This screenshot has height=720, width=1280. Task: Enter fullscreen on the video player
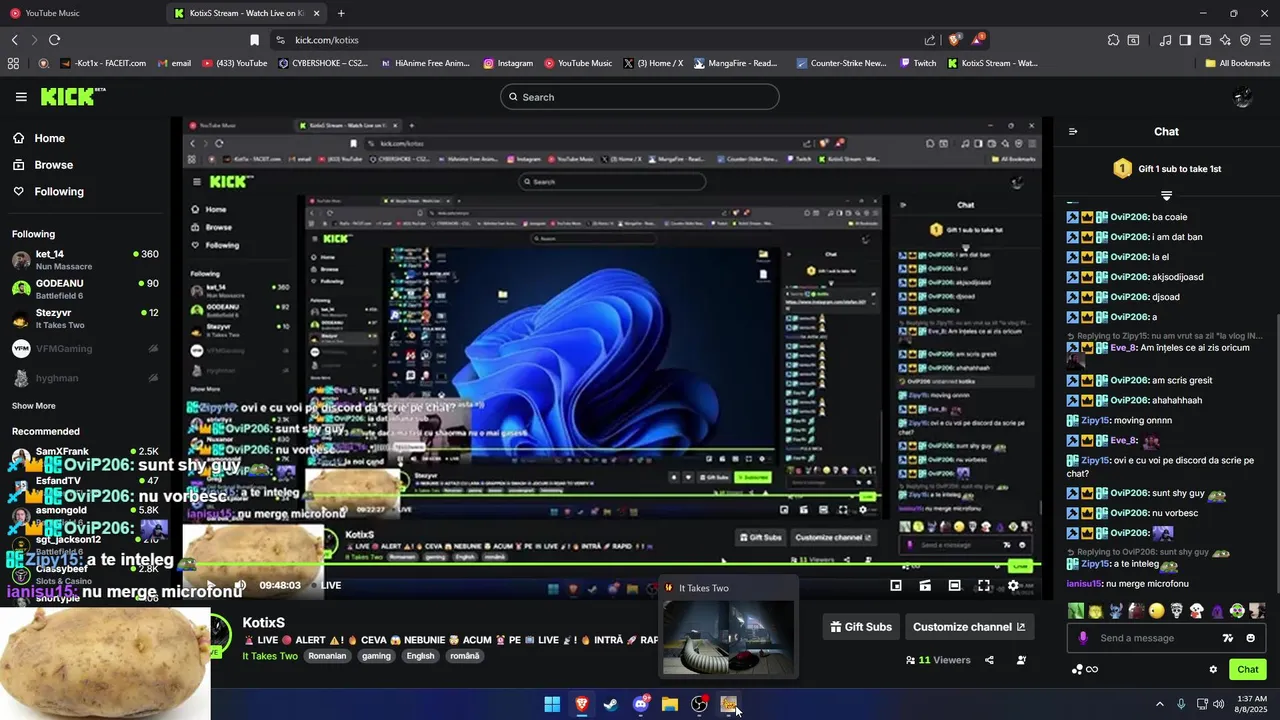click(984, 586)
